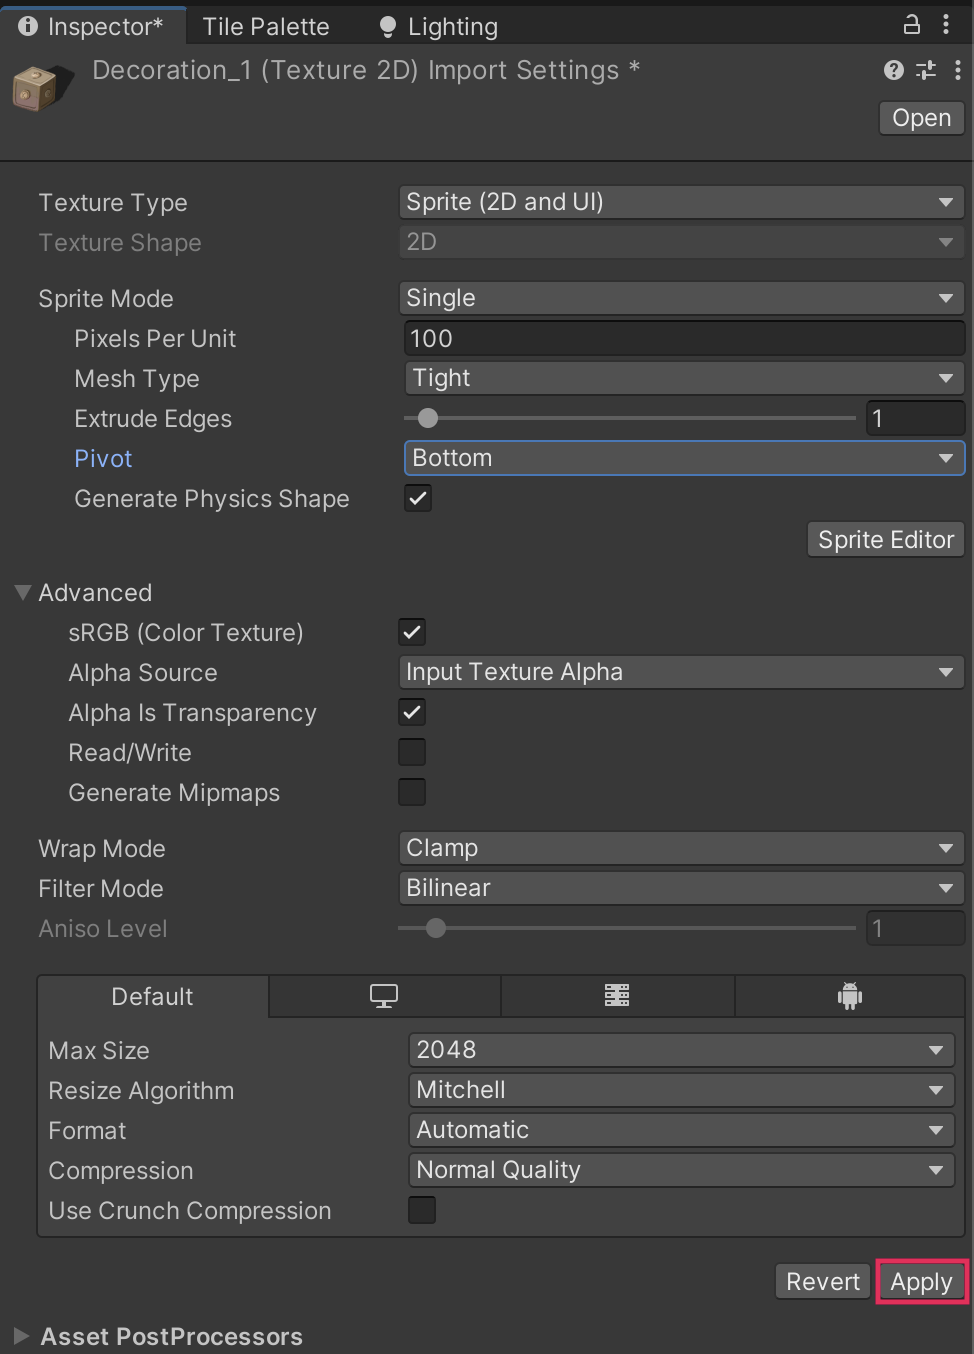
Task: Open the import settings more options menu
Action: [958, 70]
